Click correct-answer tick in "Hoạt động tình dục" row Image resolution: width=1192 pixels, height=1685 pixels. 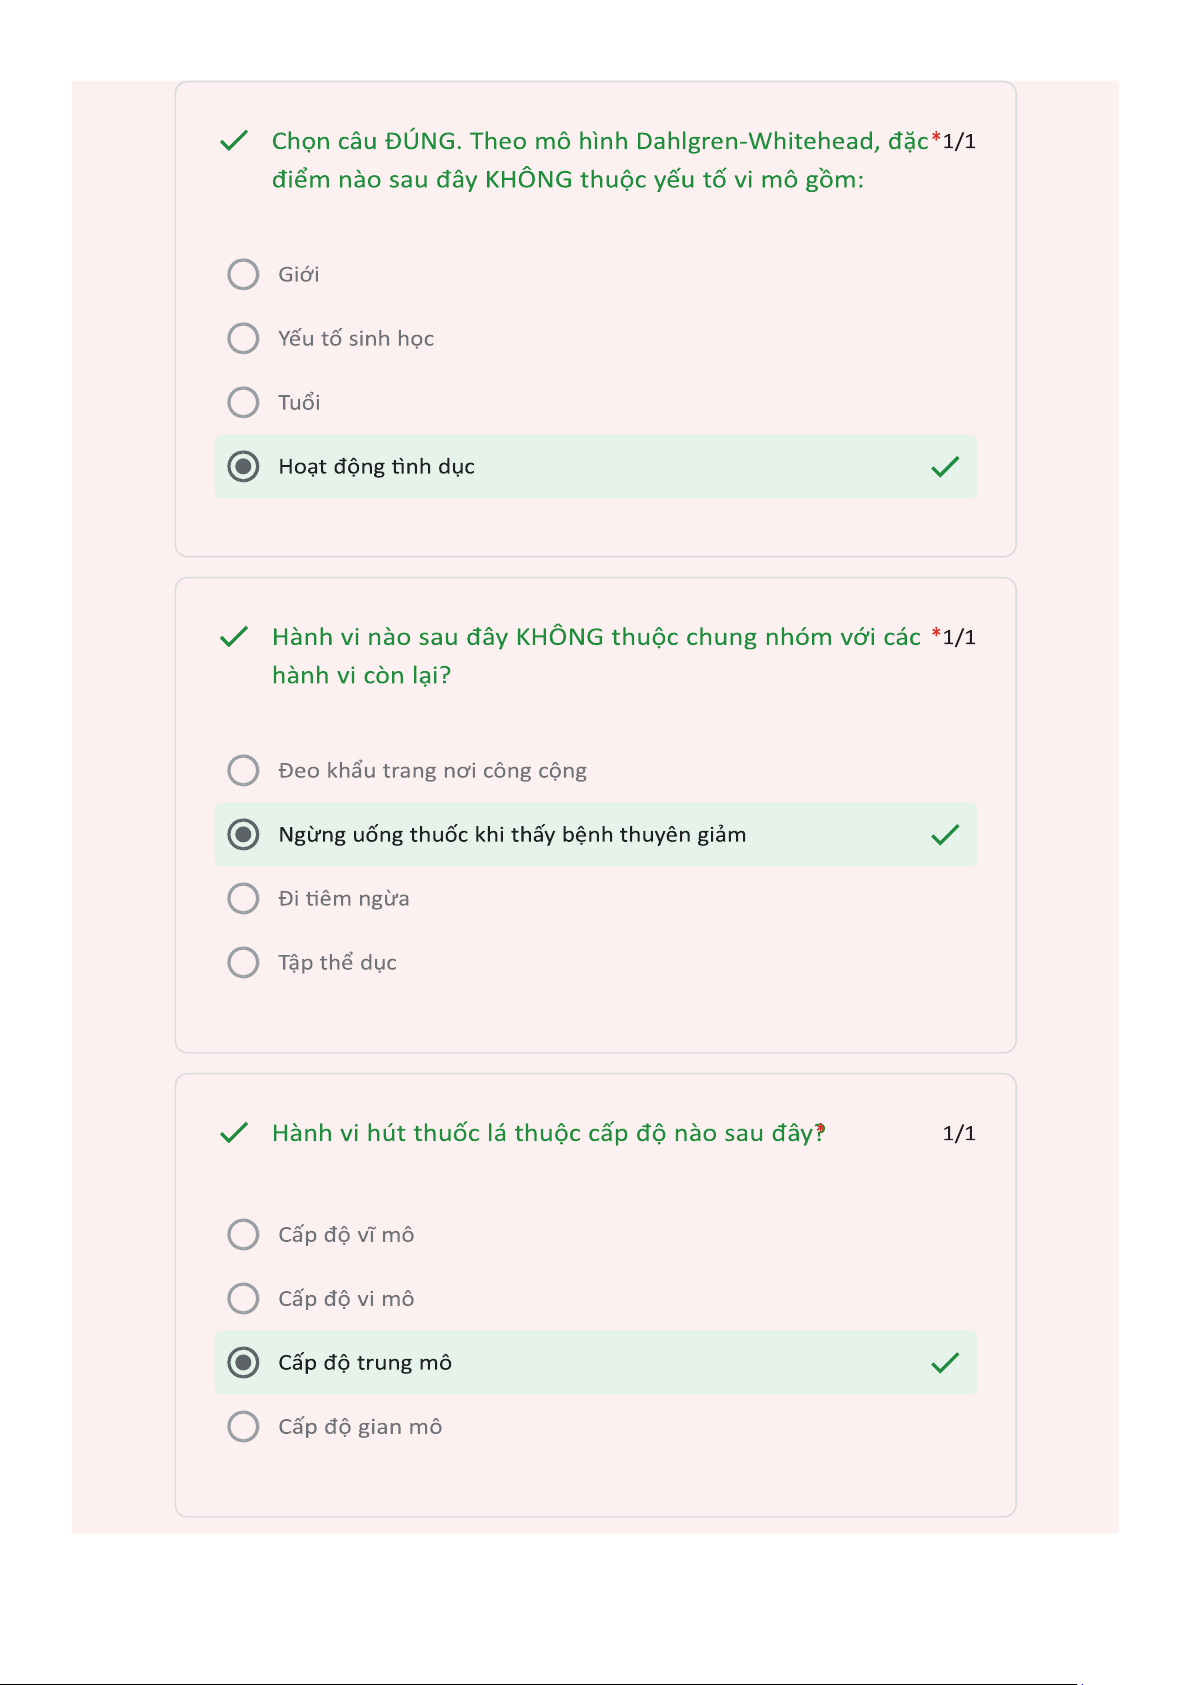945,467
